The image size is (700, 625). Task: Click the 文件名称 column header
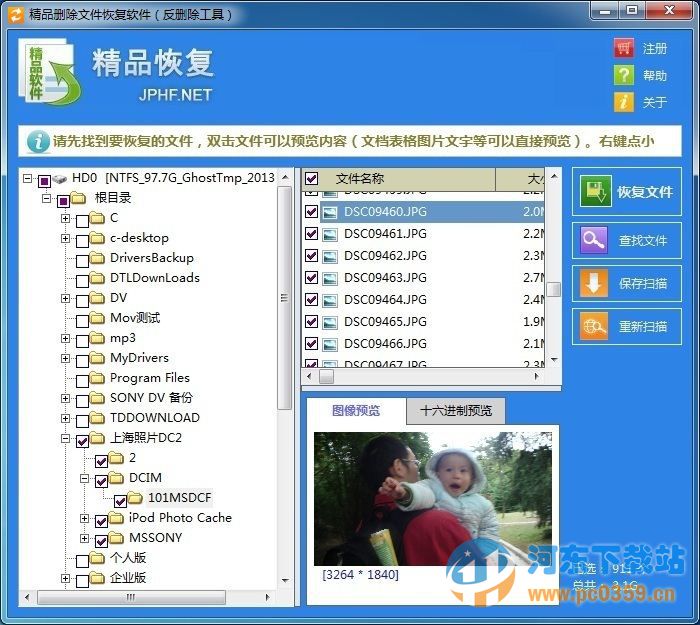399,179
